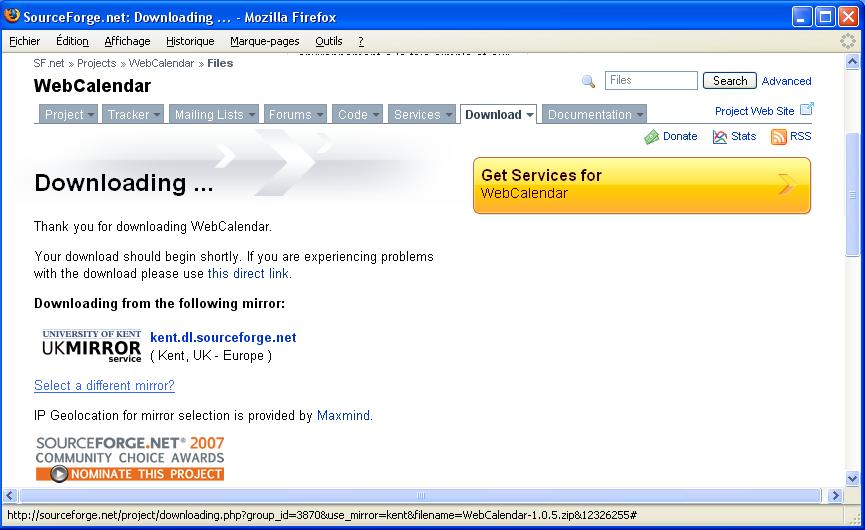Click the orange RSS feed icon
The width and height of the screenshot is (865, 530).
(778, 137)
